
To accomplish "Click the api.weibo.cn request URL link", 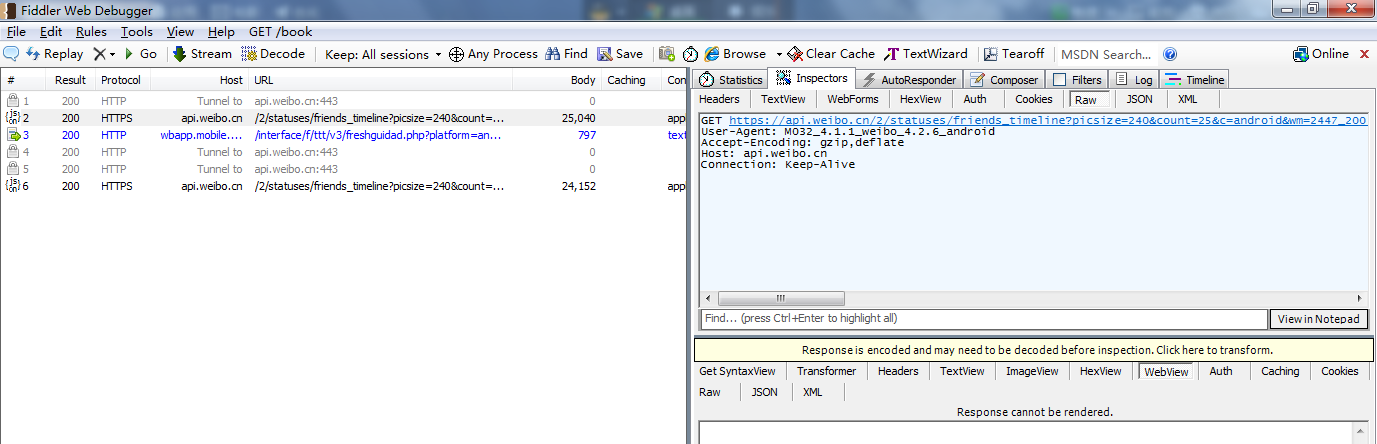I will click(x=1047, y=120).
